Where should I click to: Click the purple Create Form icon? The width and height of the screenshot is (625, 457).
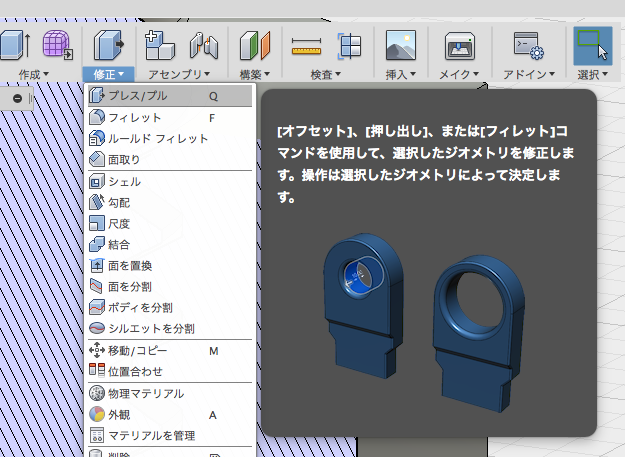pos(58,45)
